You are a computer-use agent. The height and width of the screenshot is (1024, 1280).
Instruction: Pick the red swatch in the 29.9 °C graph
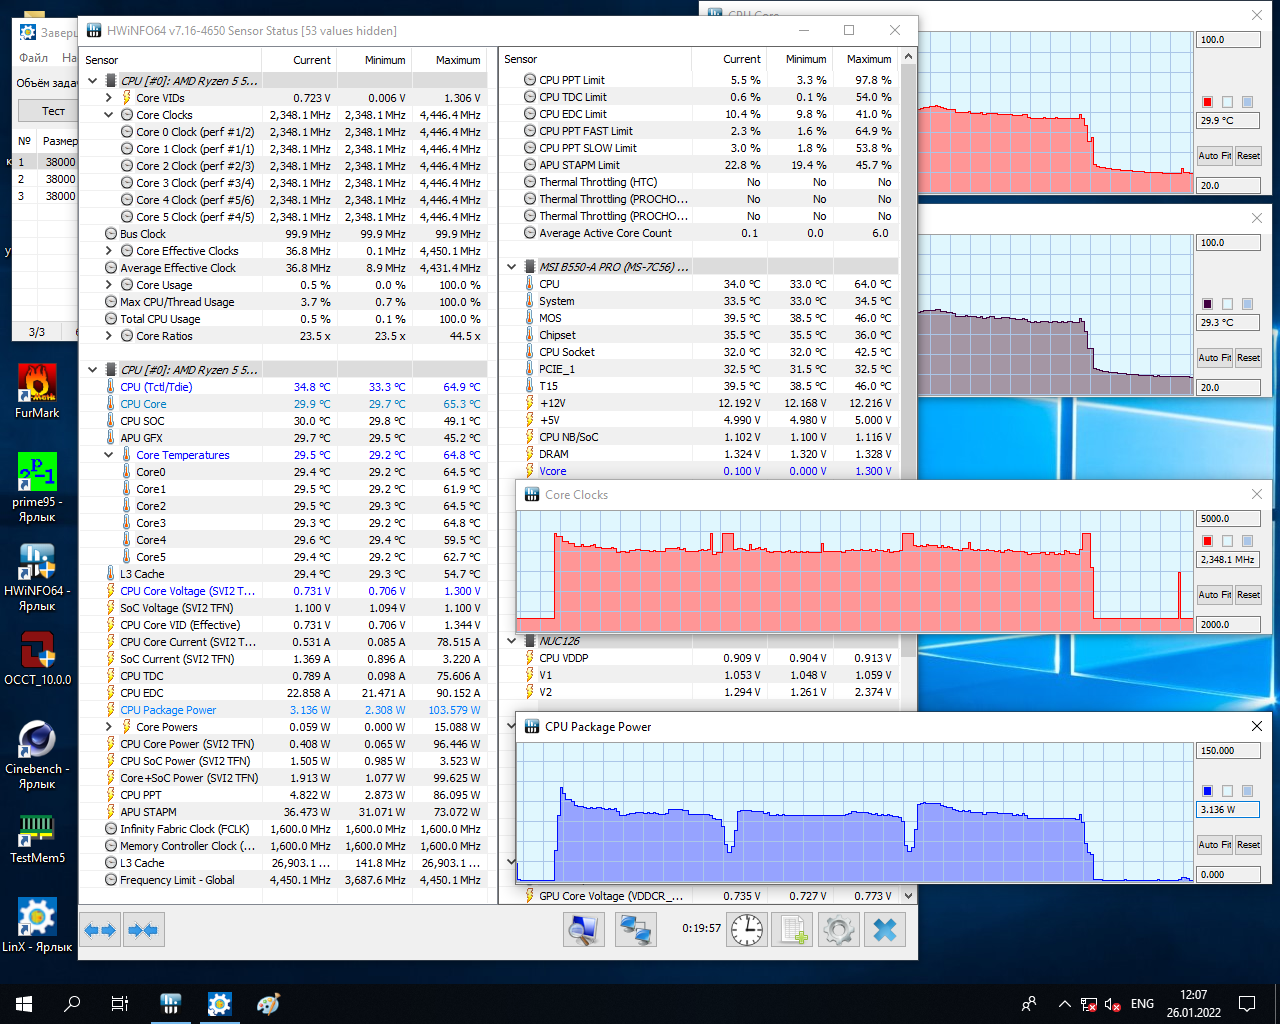tap(1207, 102)
